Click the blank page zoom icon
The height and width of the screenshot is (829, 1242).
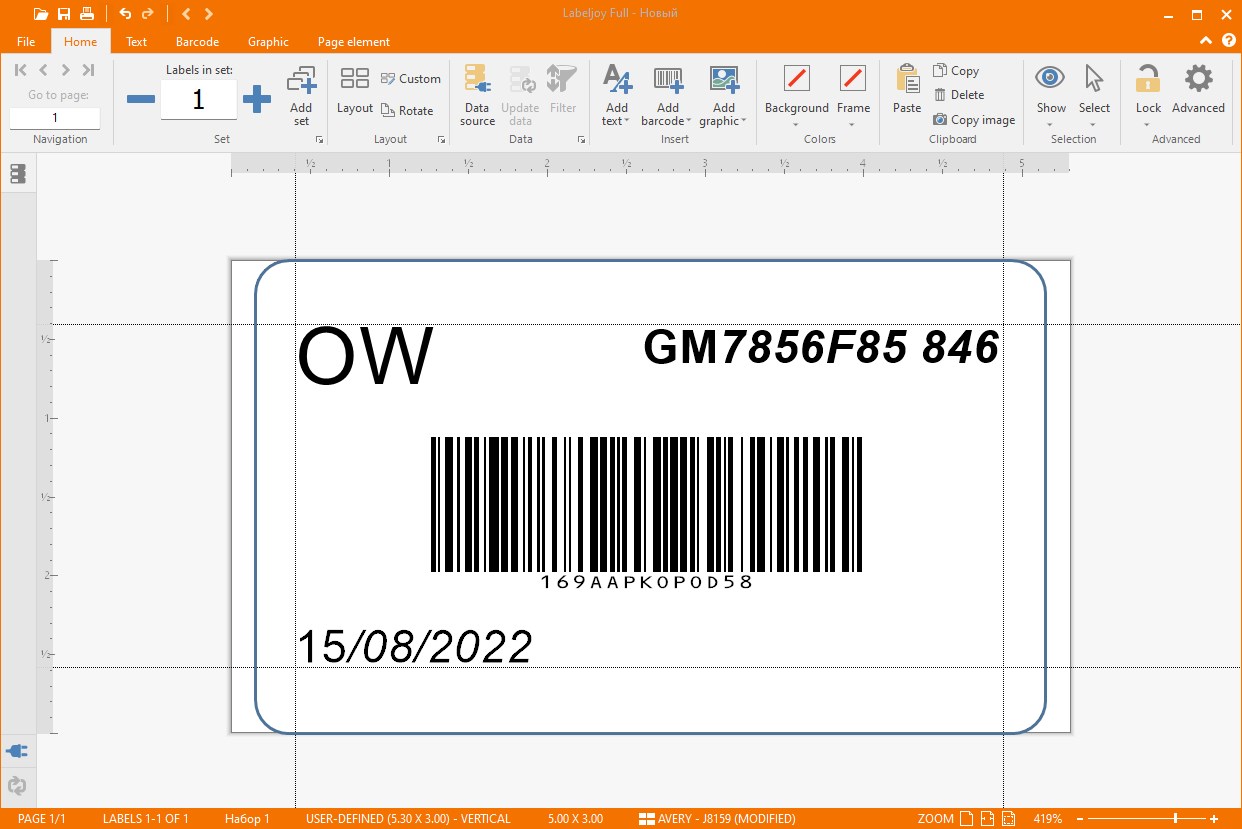tap(967, 819)
